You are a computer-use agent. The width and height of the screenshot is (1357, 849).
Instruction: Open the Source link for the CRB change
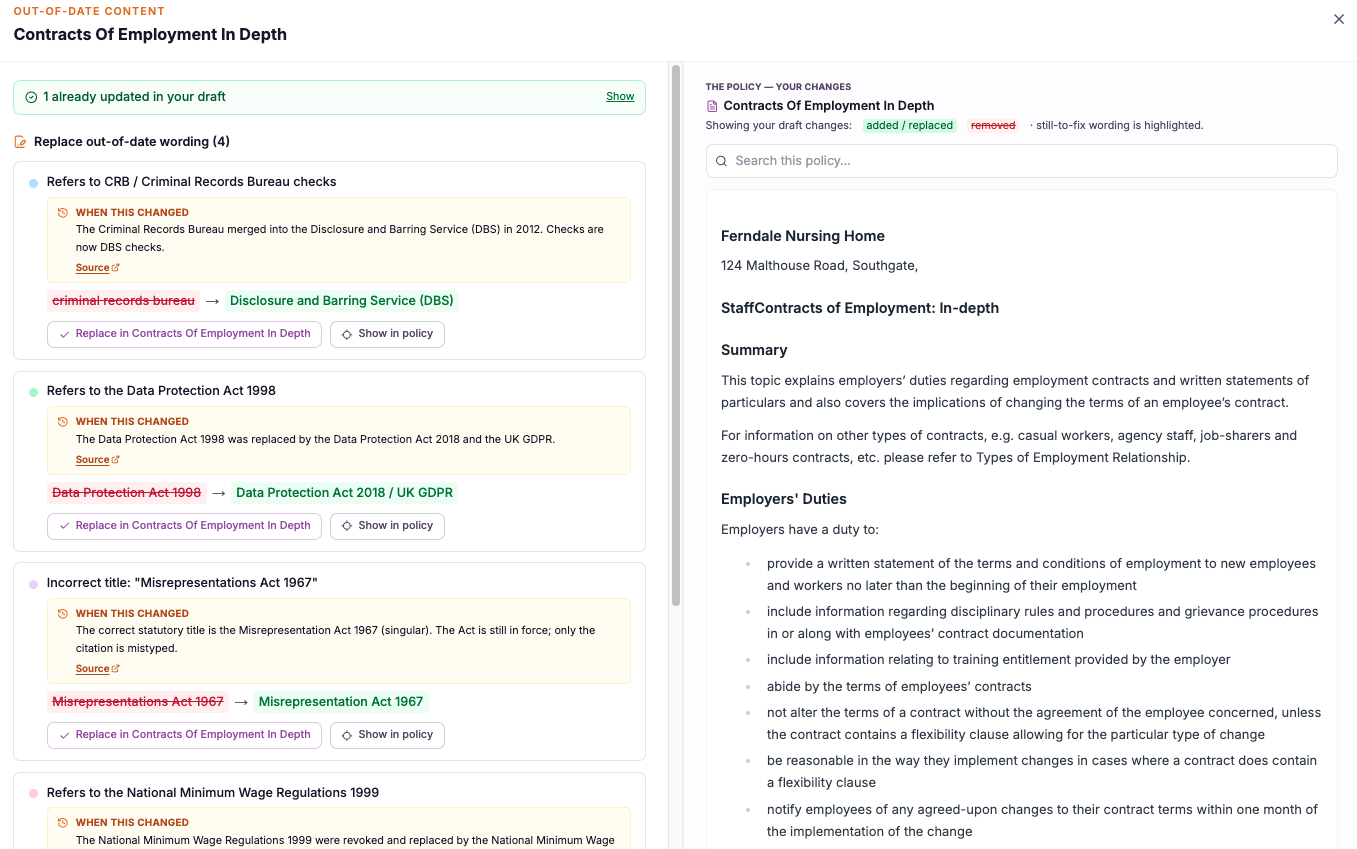97,268
